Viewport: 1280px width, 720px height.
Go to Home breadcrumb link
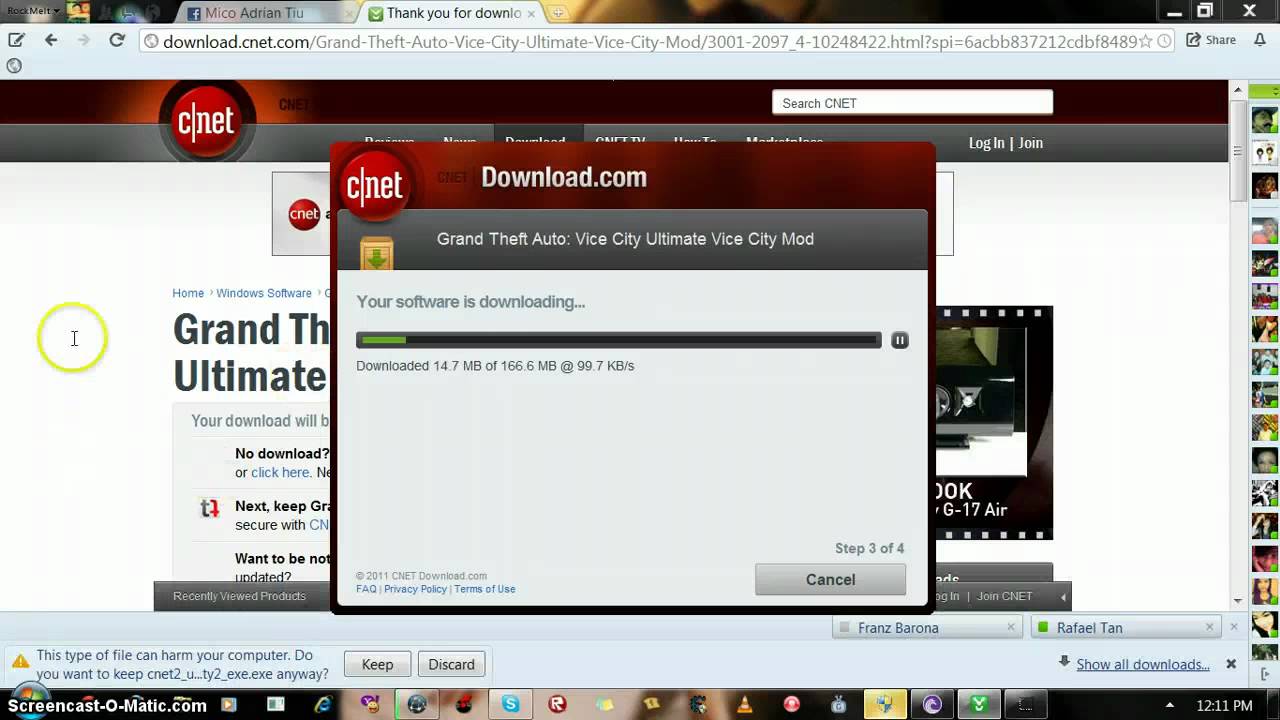click(188, 293)
